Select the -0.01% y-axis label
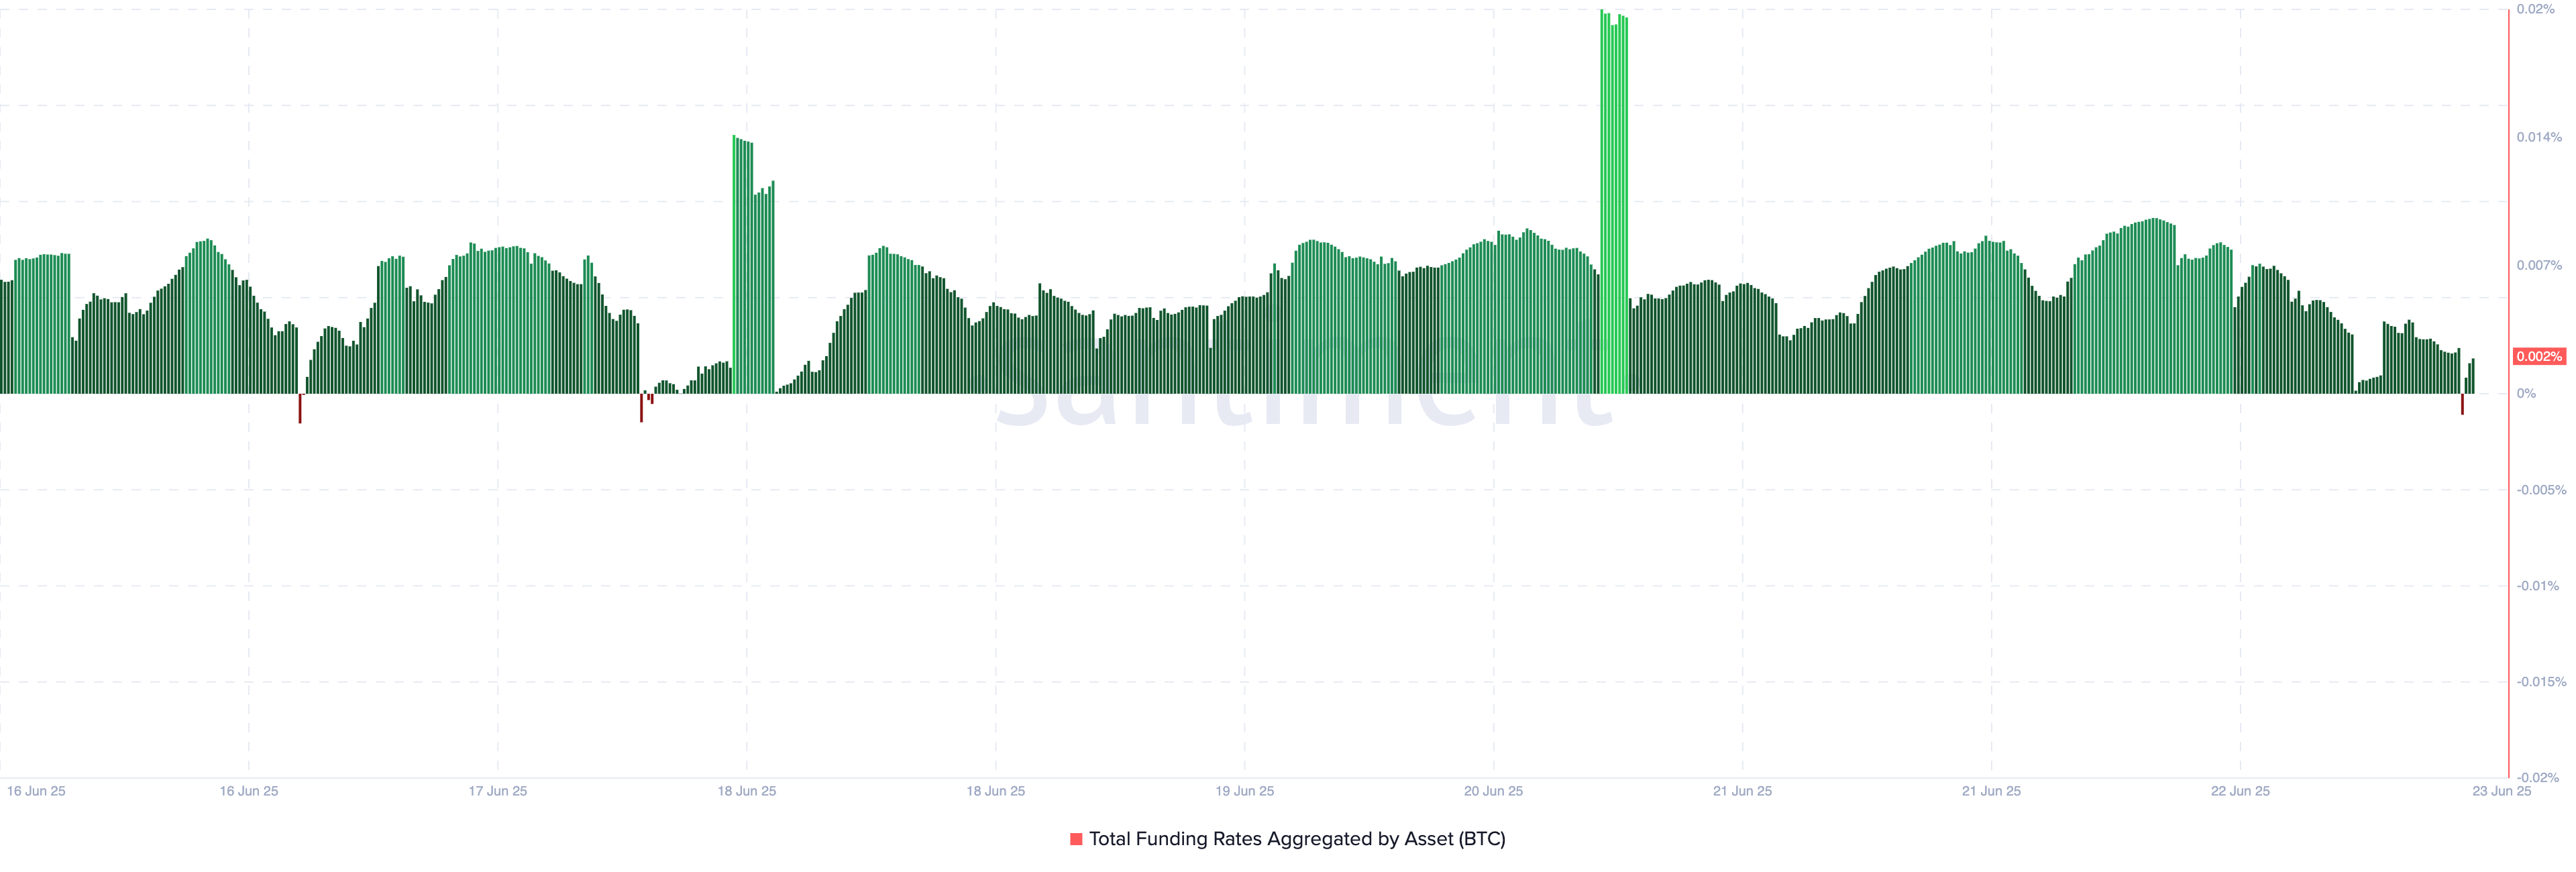 (x=2538, y=586)
